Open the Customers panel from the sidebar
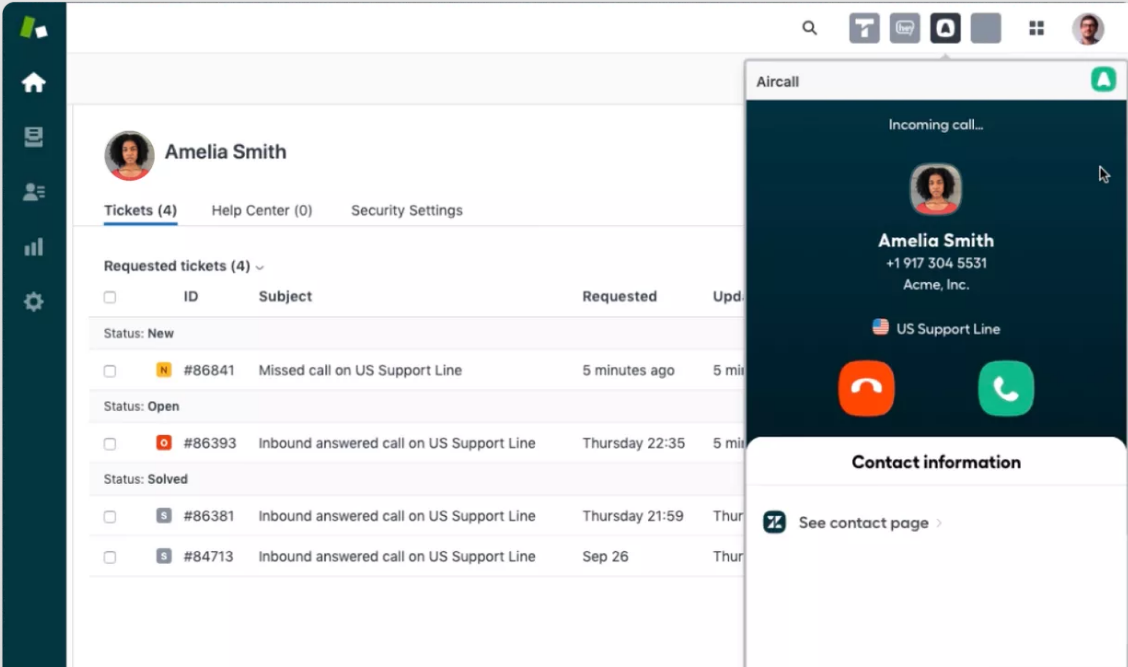The image size is (1128, 667). click(33, 192)
